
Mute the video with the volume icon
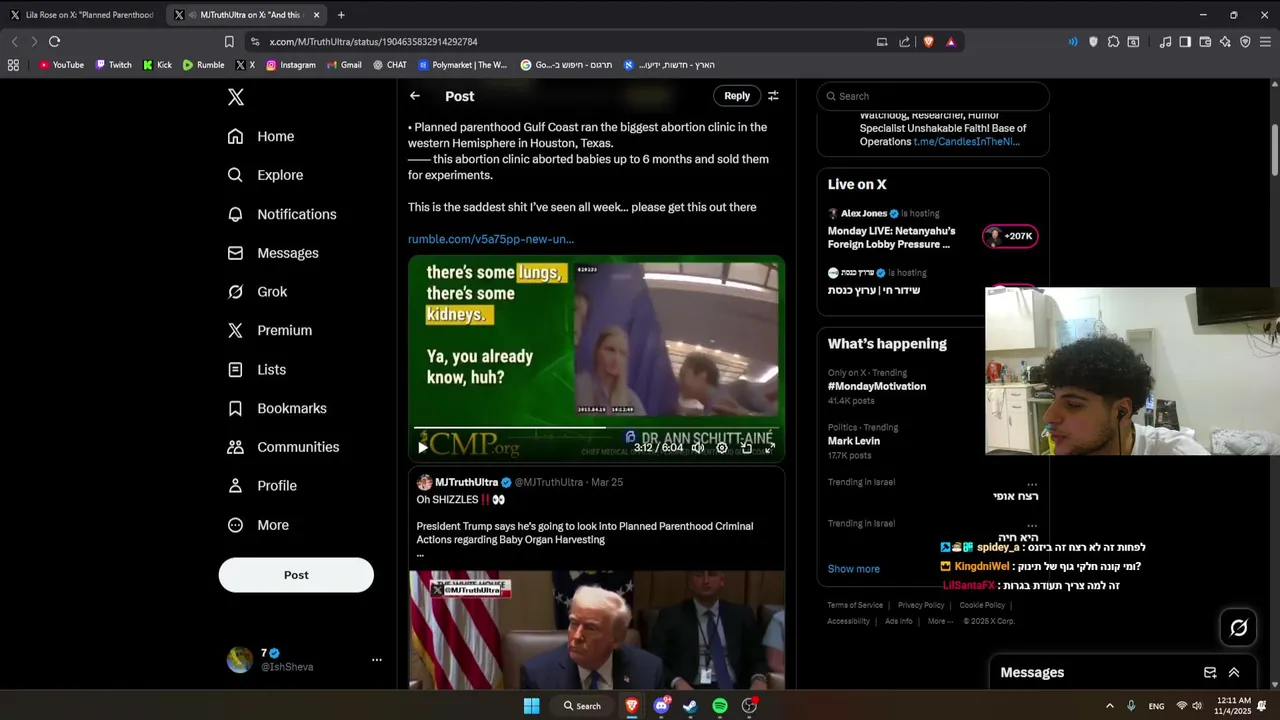pos(698,448)
